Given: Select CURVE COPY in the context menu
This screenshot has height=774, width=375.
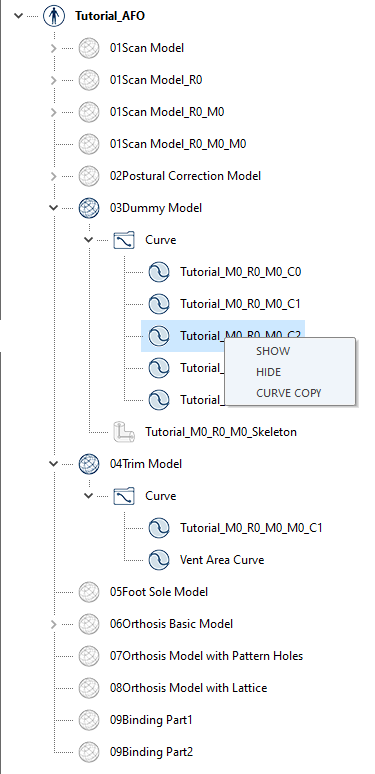Looking at the screenshot, I should (289, 393).
